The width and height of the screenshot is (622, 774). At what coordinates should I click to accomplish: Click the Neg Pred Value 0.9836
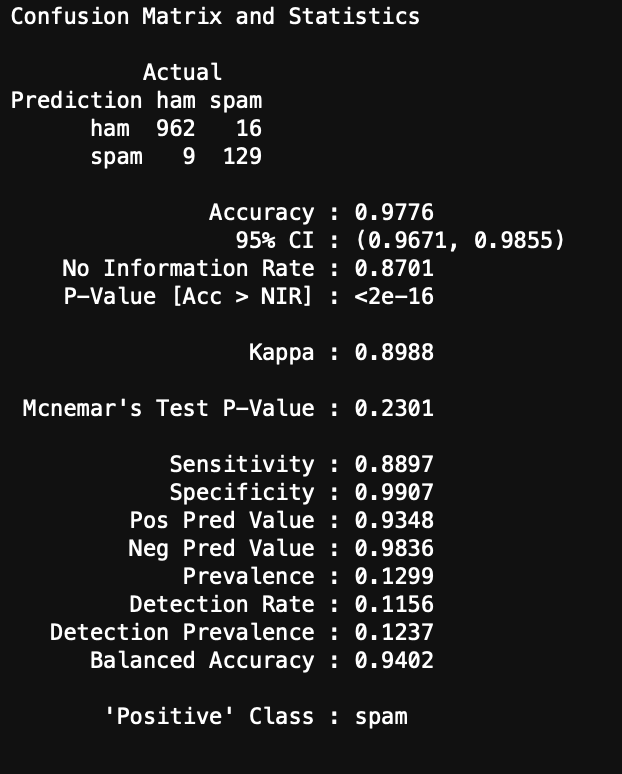[394, 548]
